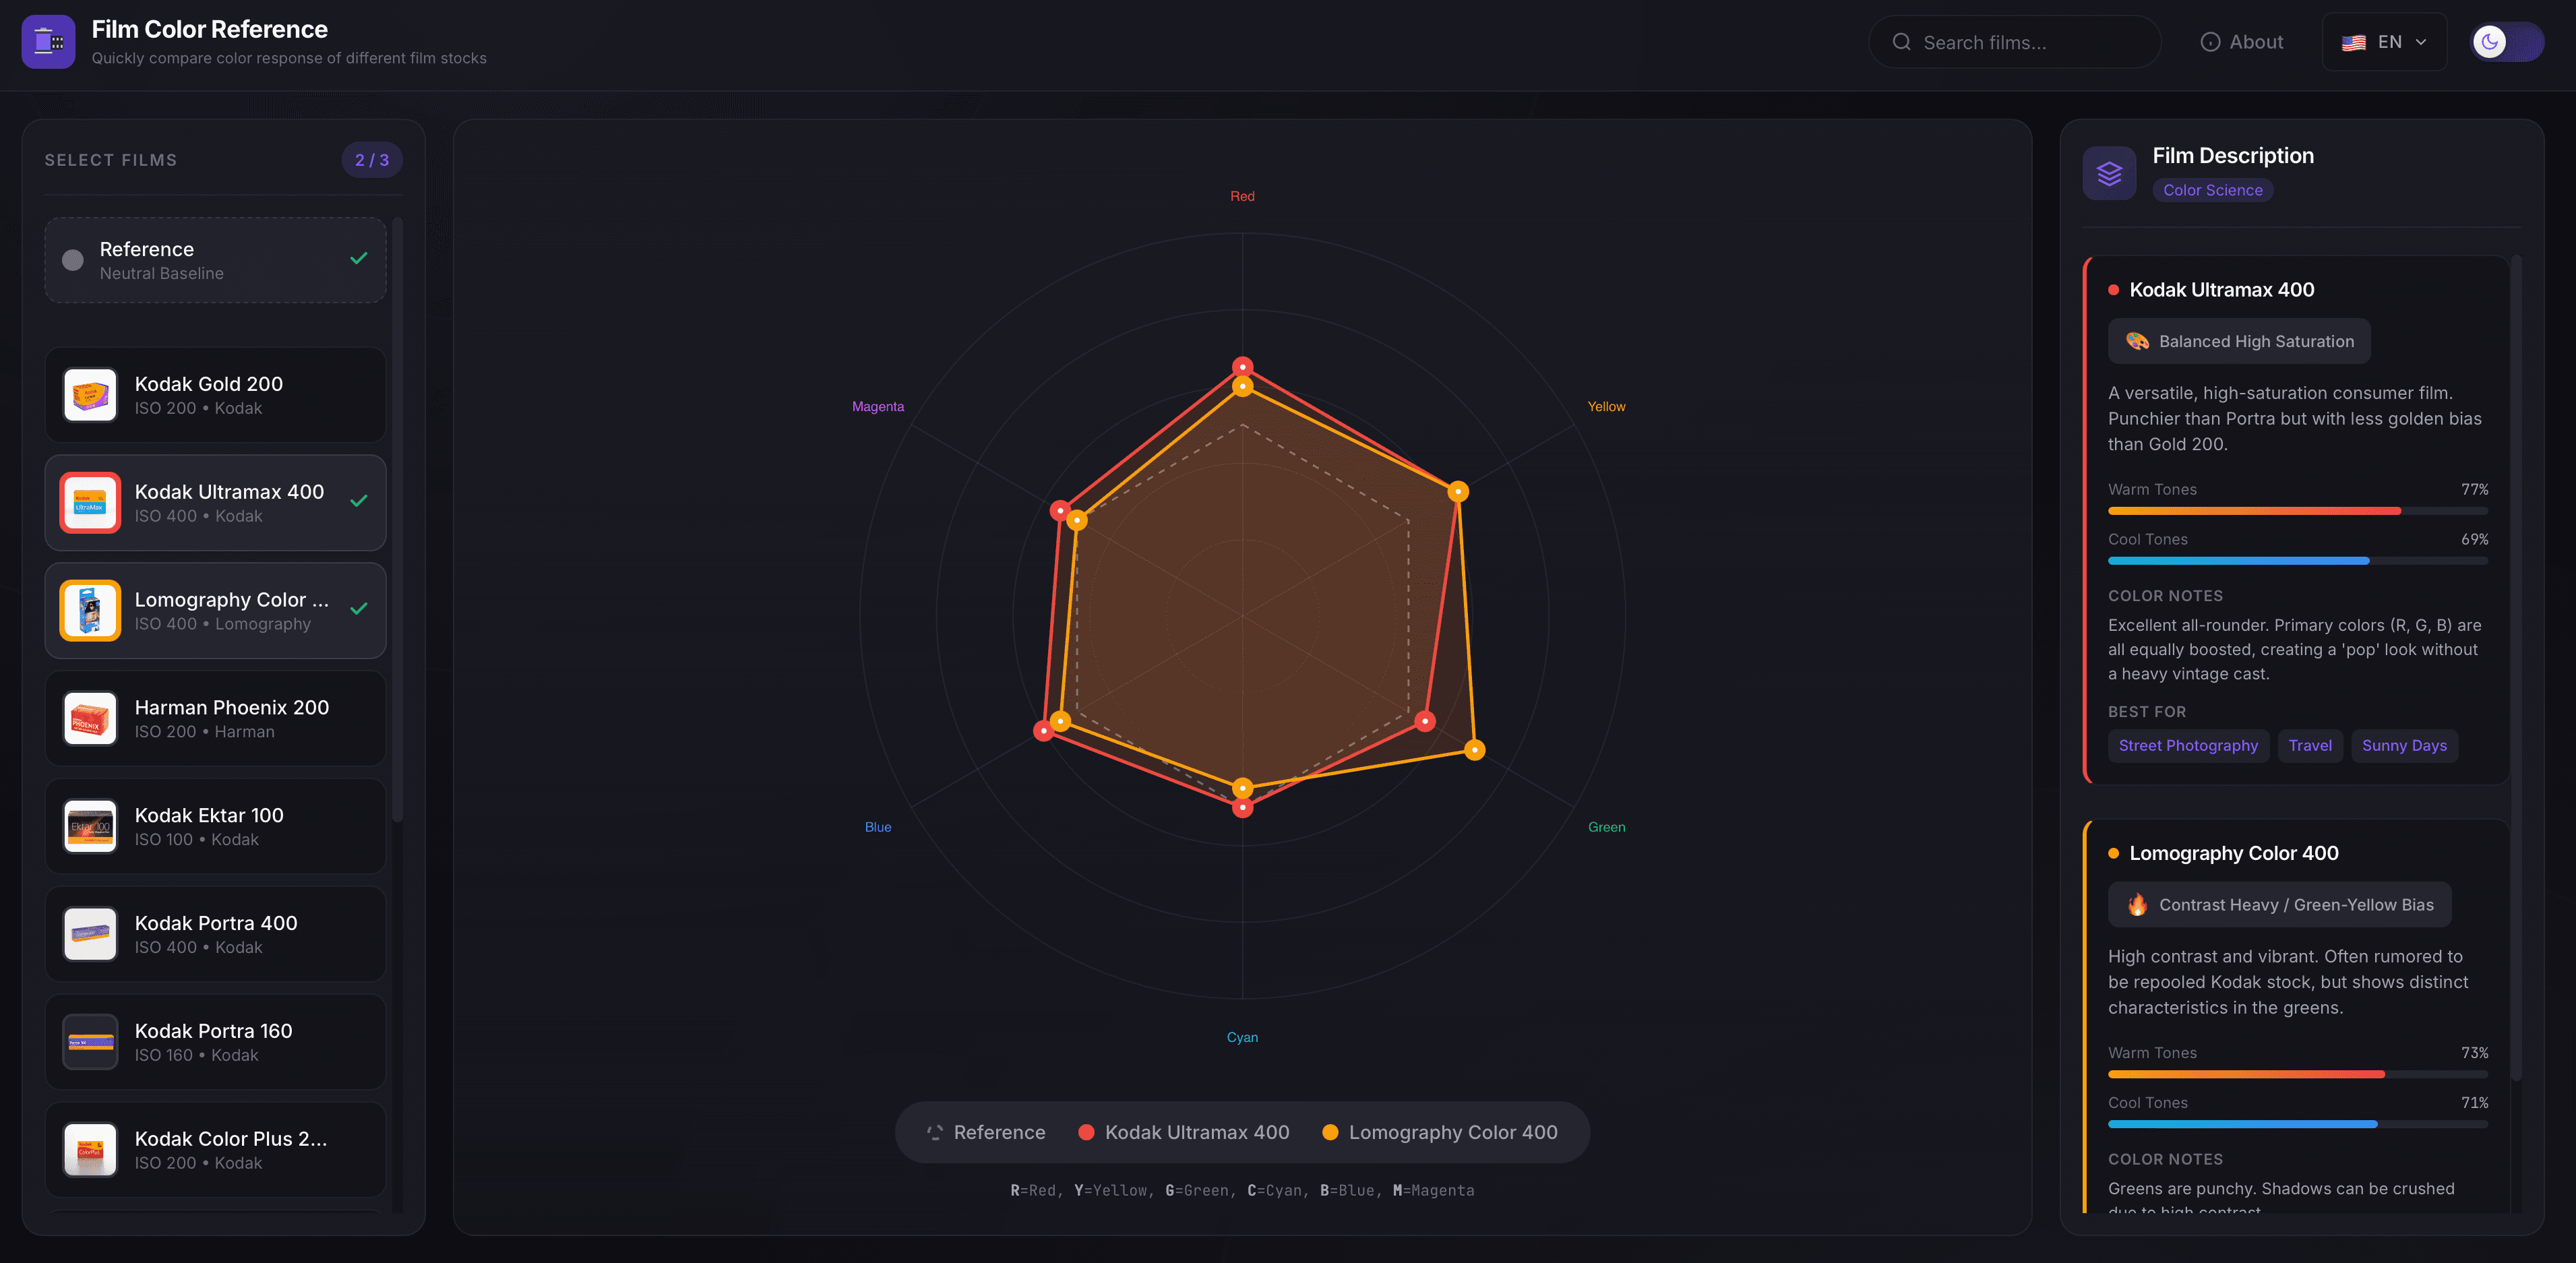Deselect the Kodak Ultramax 400 checkmark
This screenshot has height=1263, width=2576.
click(x=359, y=501)
